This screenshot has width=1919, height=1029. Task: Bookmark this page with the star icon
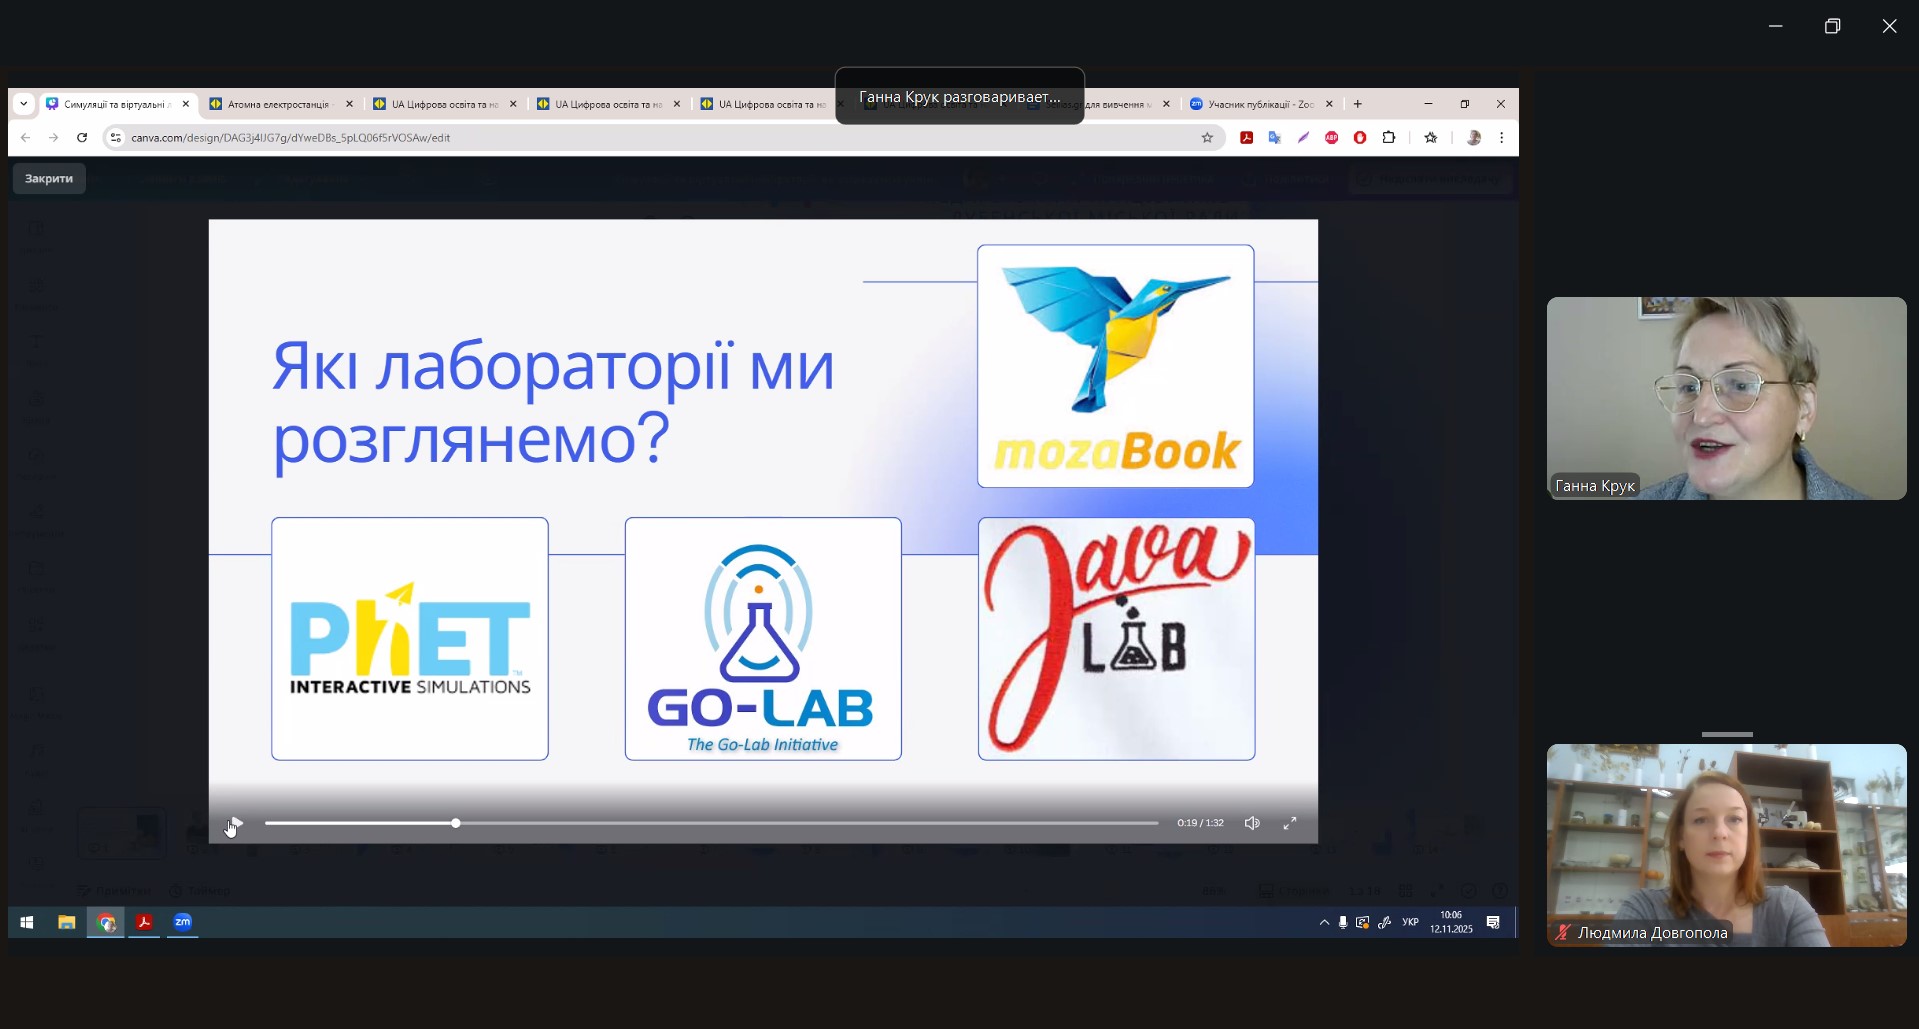coord(1207,138)
